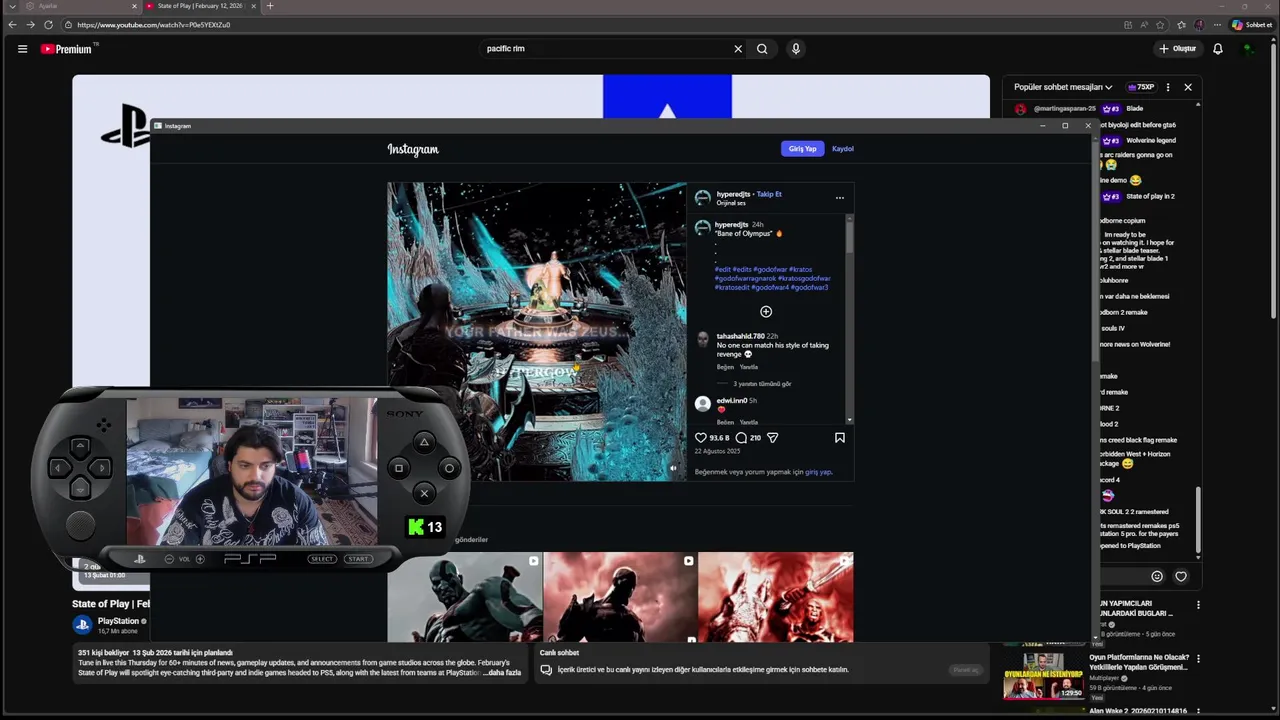
Task: Click Giriş Yap button in Instagram window
Action: coord(802,149)
